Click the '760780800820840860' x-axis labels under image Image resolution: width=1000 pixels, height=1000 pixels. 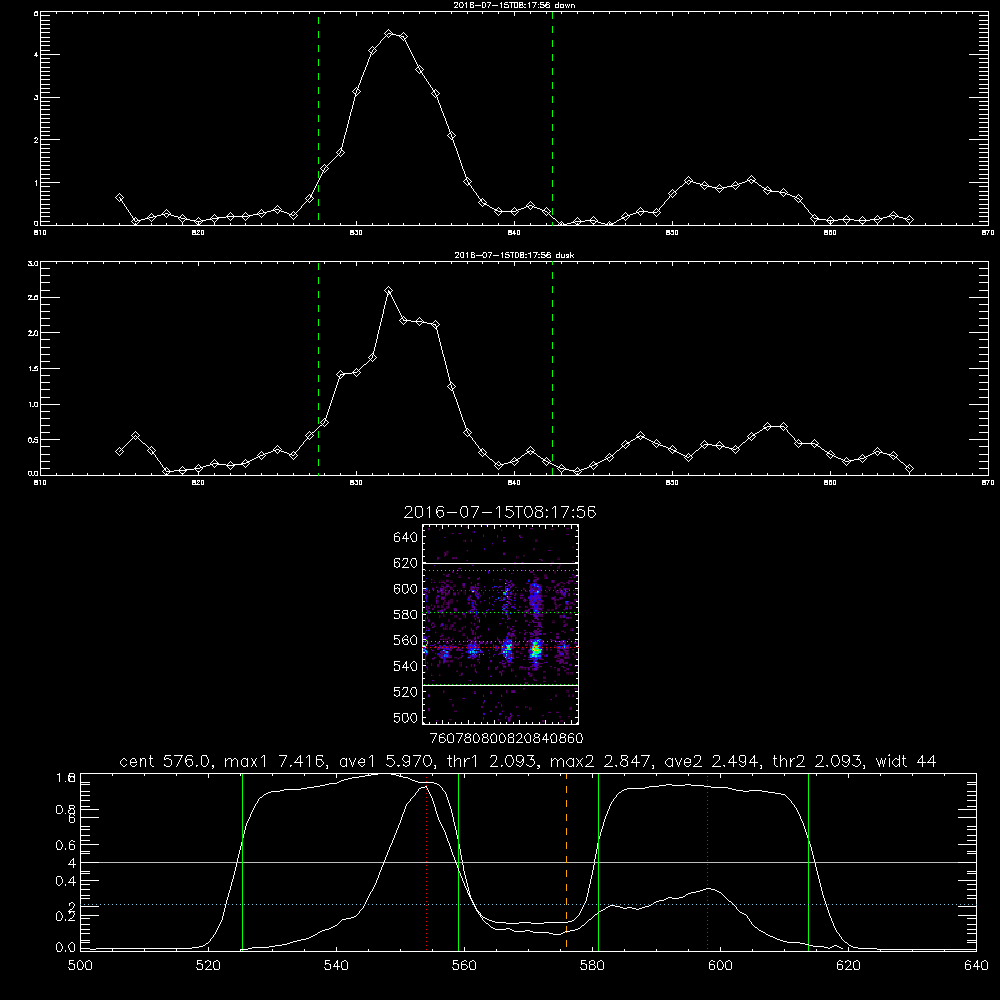coord(506,739)
